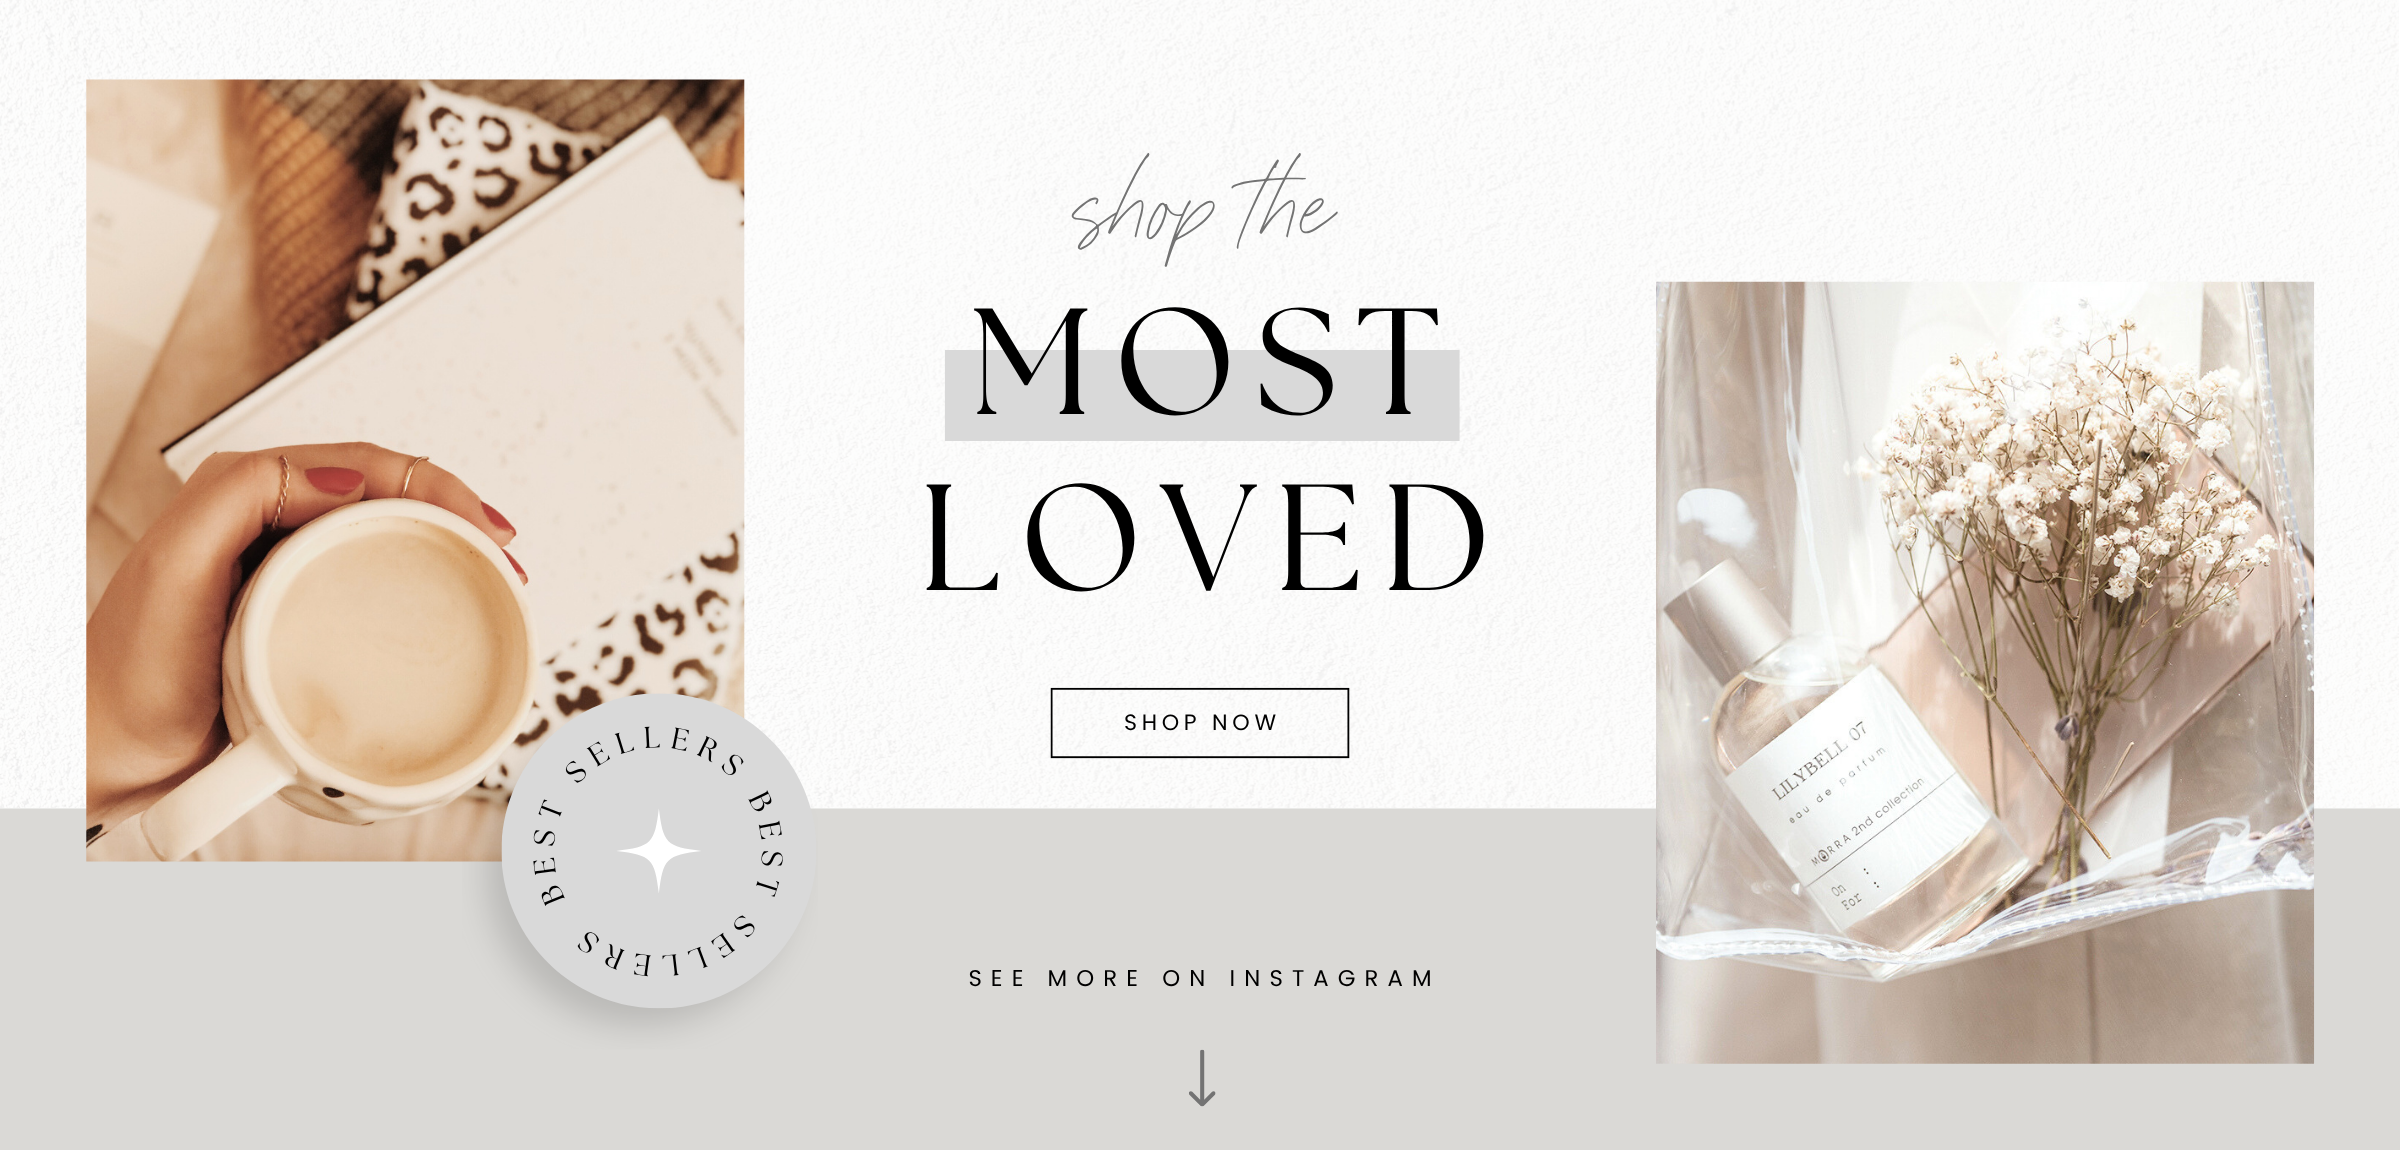Click the MOST heading word
2400x1150 pixels.
(x=1206, y=361)
